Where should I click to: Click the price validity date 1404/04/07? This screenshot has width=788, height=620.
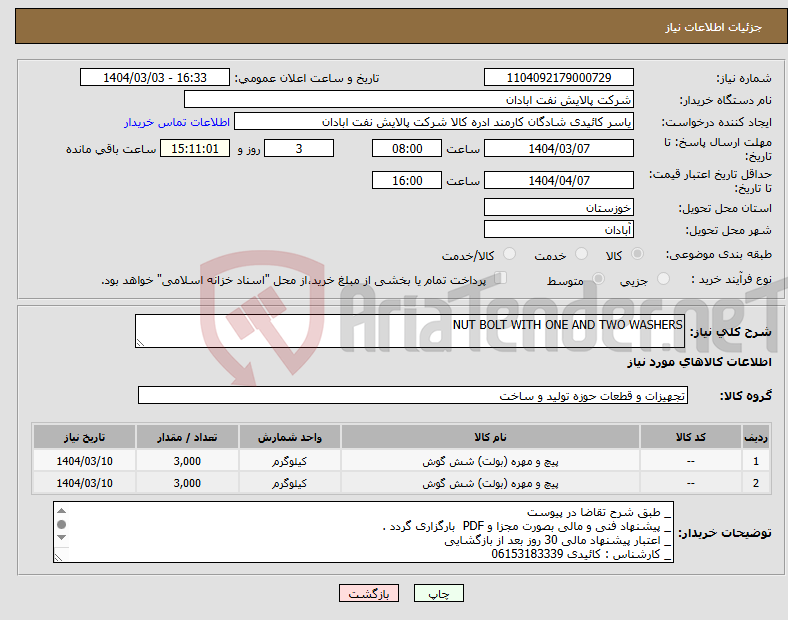click(x=558, y=180)
